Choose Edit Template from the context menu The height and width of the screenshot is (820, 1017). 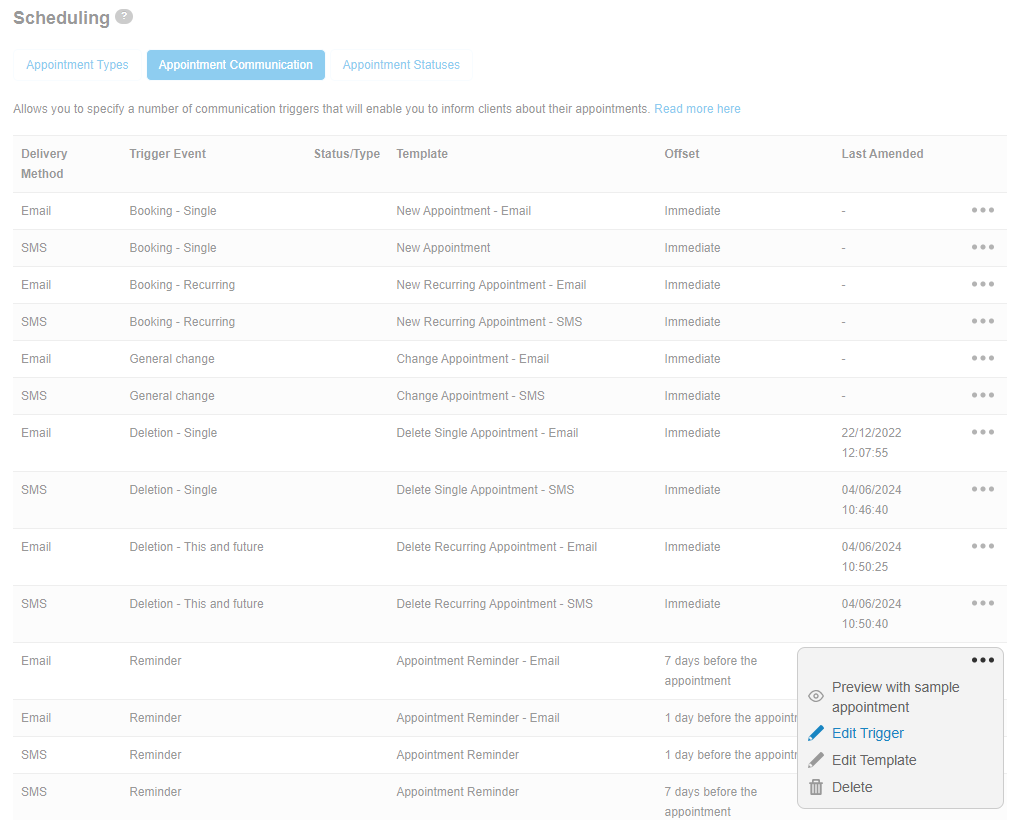(874, 760)
